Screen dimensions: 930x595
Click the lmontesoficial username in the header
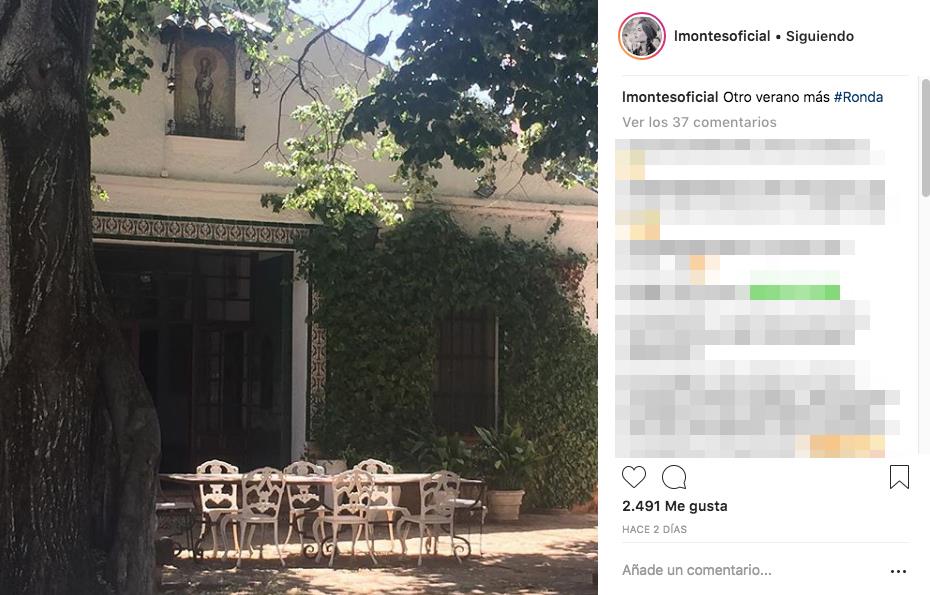[722, 36]
